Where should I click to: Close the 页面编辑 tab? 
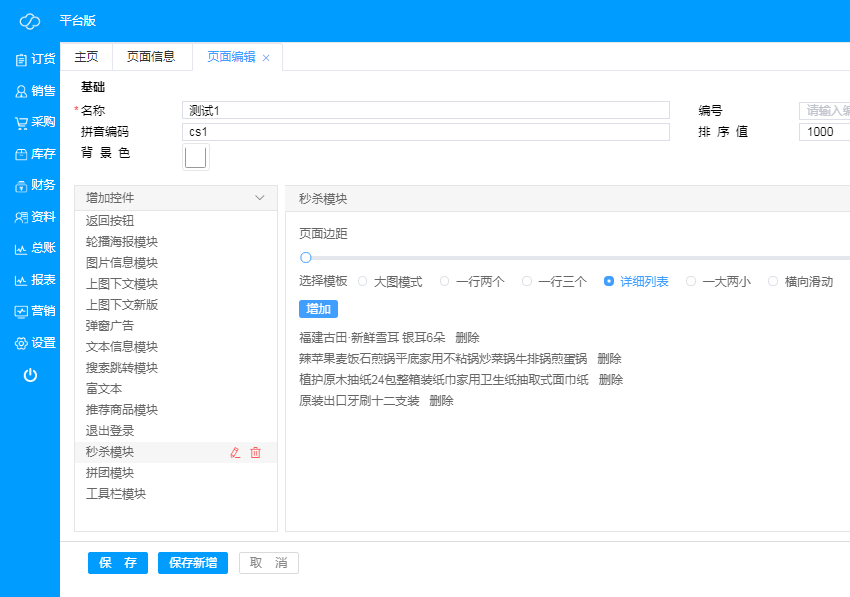266,58
